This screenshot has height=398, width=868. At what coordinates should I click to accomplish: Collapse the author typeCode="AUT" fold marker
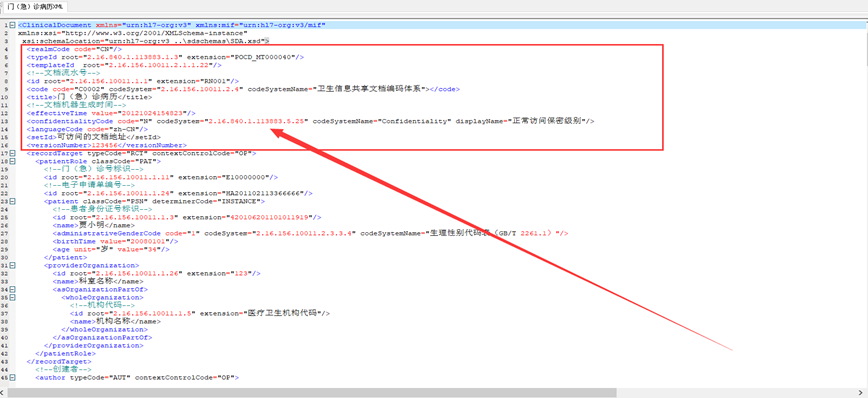coord(12,378)
